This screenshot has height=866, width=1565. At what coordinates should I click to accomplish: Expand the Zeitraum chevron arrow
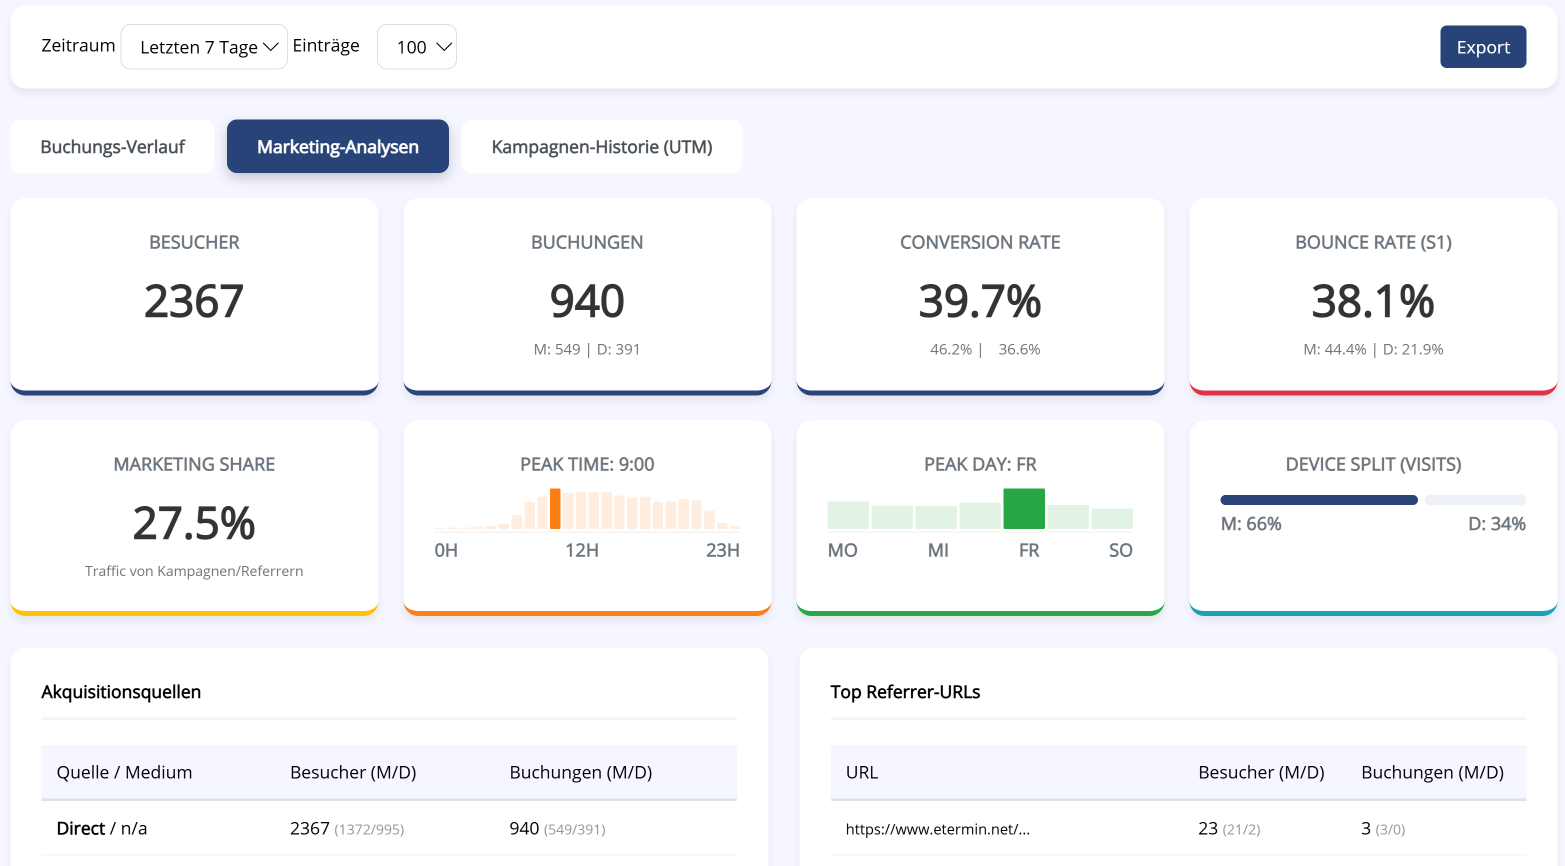coord(271,45)
